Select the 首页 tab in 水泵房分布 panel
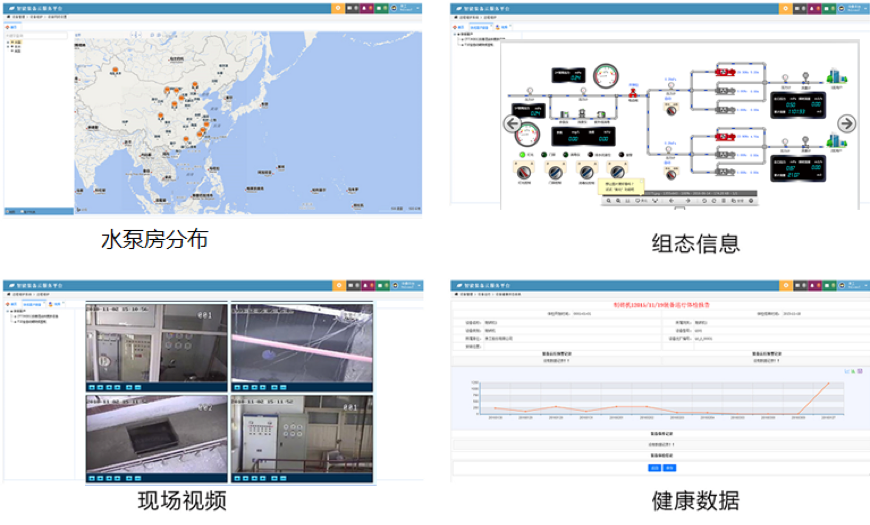This screenshot has width=870, height=525. (12, 27)
